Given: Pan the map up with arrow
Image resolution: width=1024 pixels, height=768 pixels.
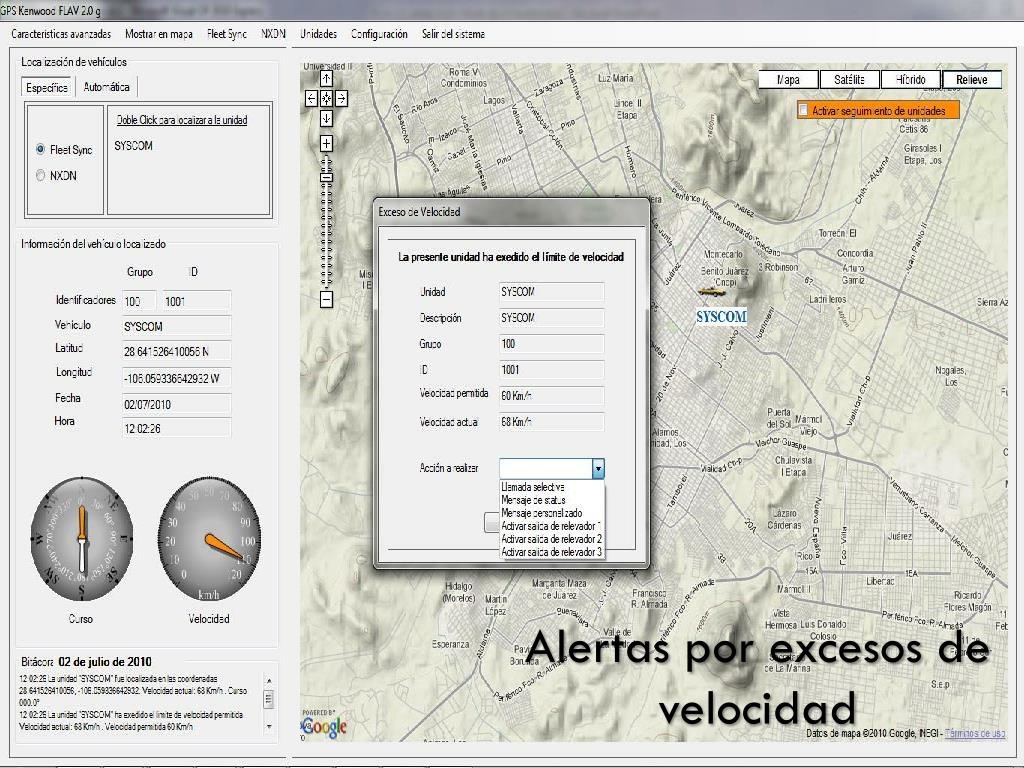Looking at the screenshot, I should [x=326, y=78].
